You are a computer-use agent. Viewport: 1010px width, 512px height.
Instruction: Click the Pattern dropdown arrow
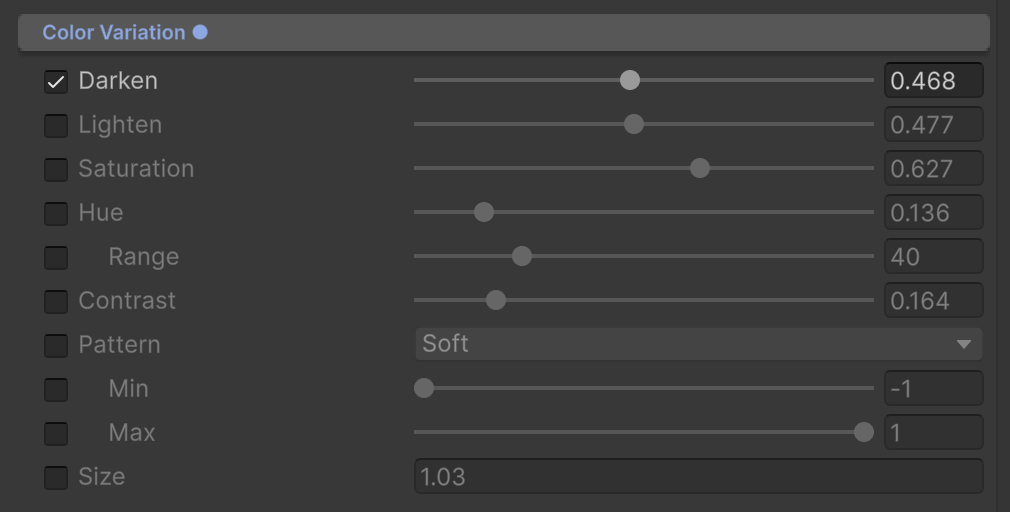[x=964, y=345]
